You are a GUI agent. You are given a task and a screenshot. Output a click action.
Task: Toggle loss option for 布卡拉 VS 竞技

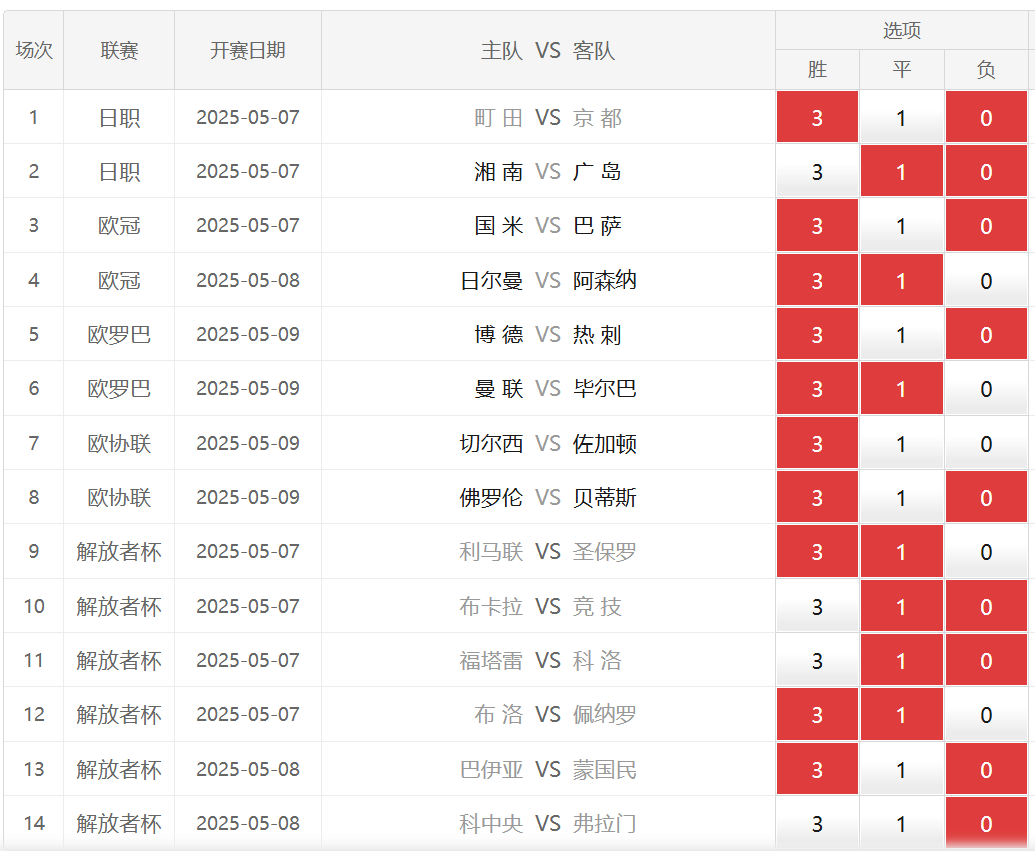click(986, 607)
